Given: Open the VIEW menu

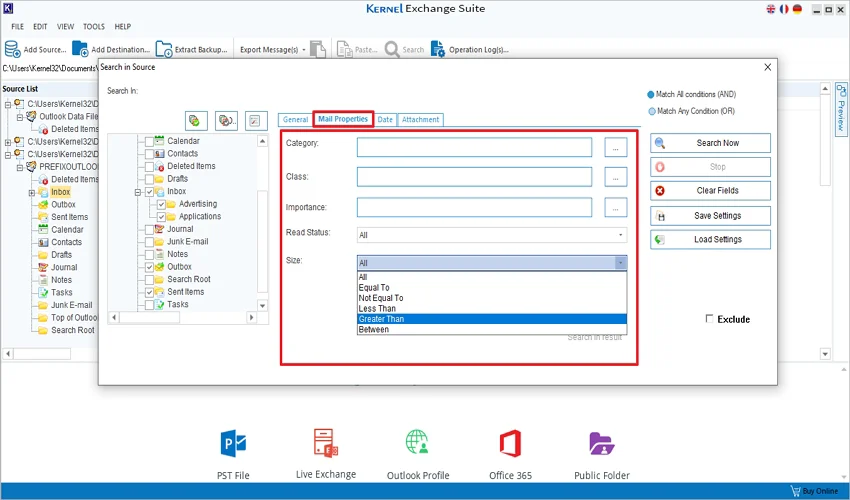Looking at the screenshot, I should (65, 27).
